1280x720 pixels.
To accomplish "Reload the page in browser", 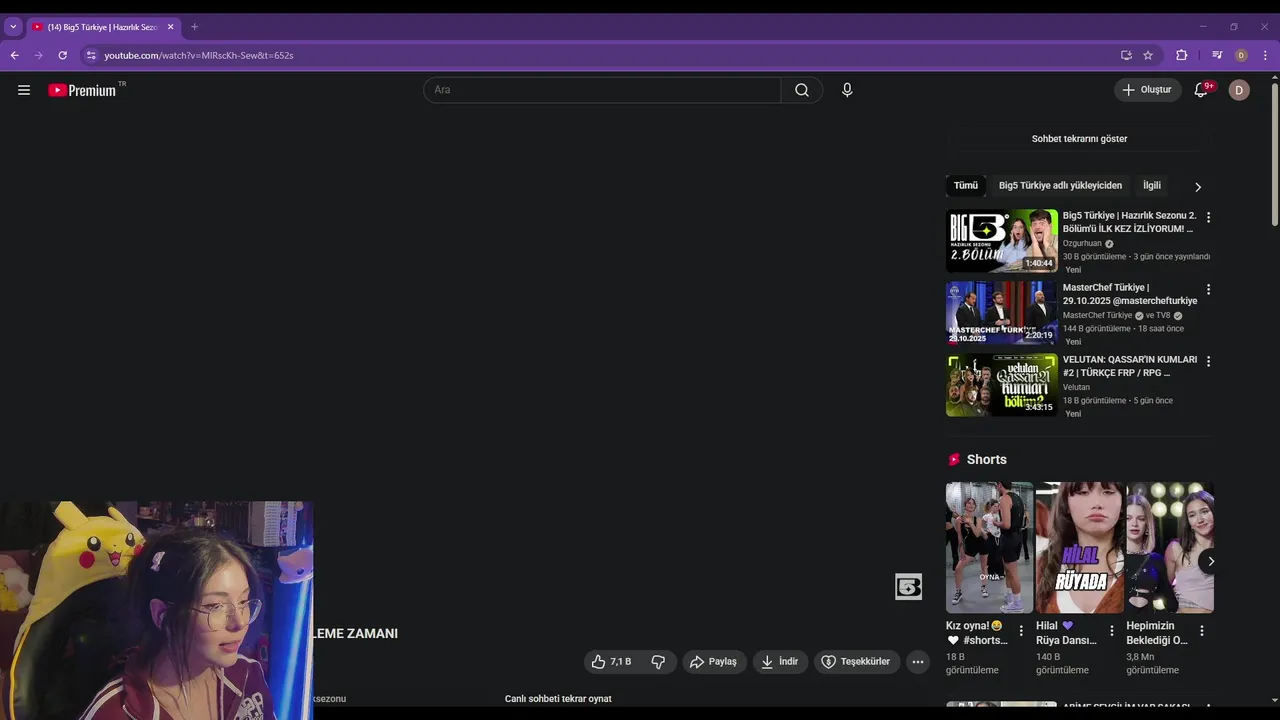I will coord(62,55).
